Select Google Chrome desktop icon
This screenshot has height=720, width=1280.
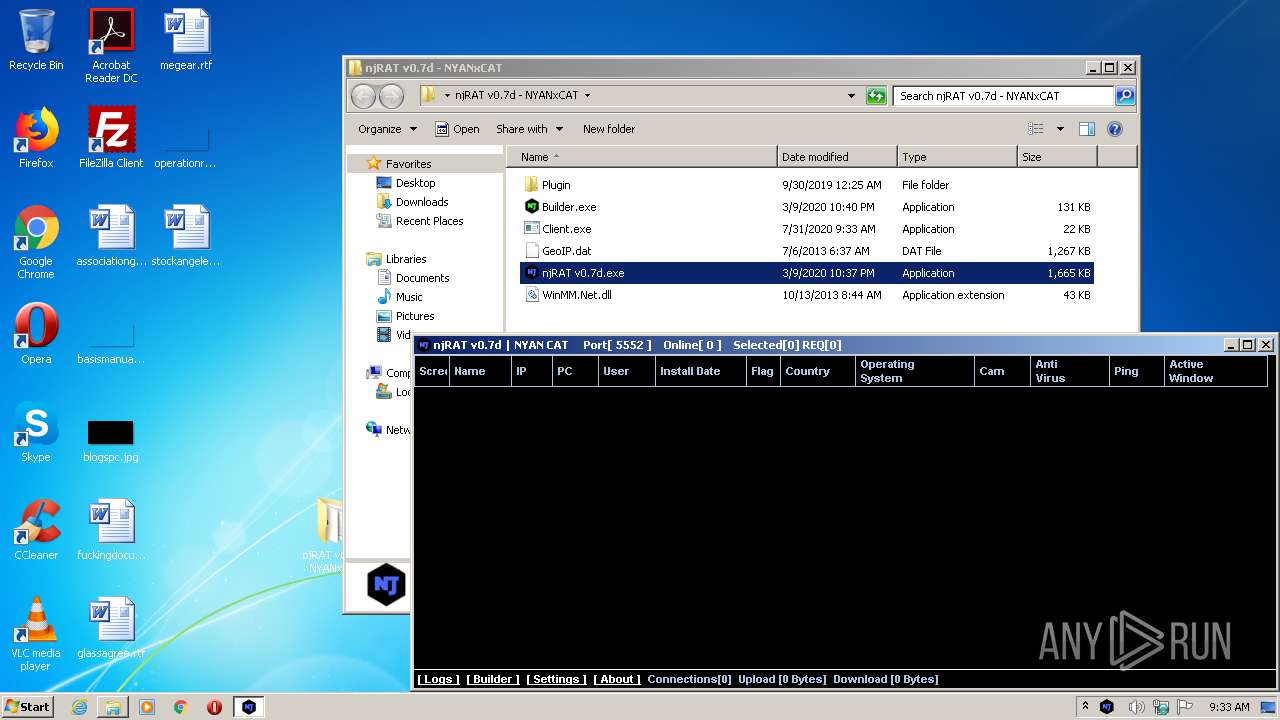[x=36, y=242]
